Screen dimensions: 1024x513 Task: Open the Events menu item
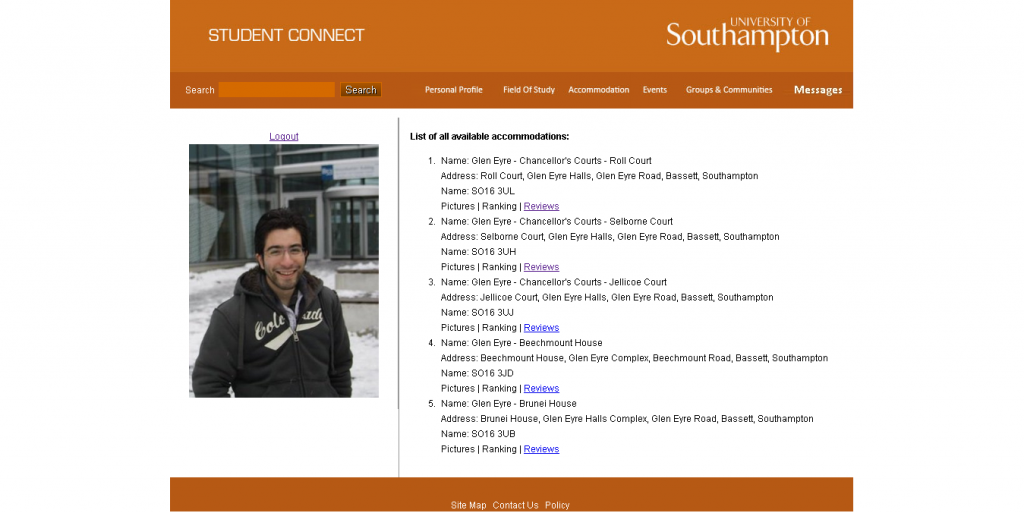coord(654,90)
